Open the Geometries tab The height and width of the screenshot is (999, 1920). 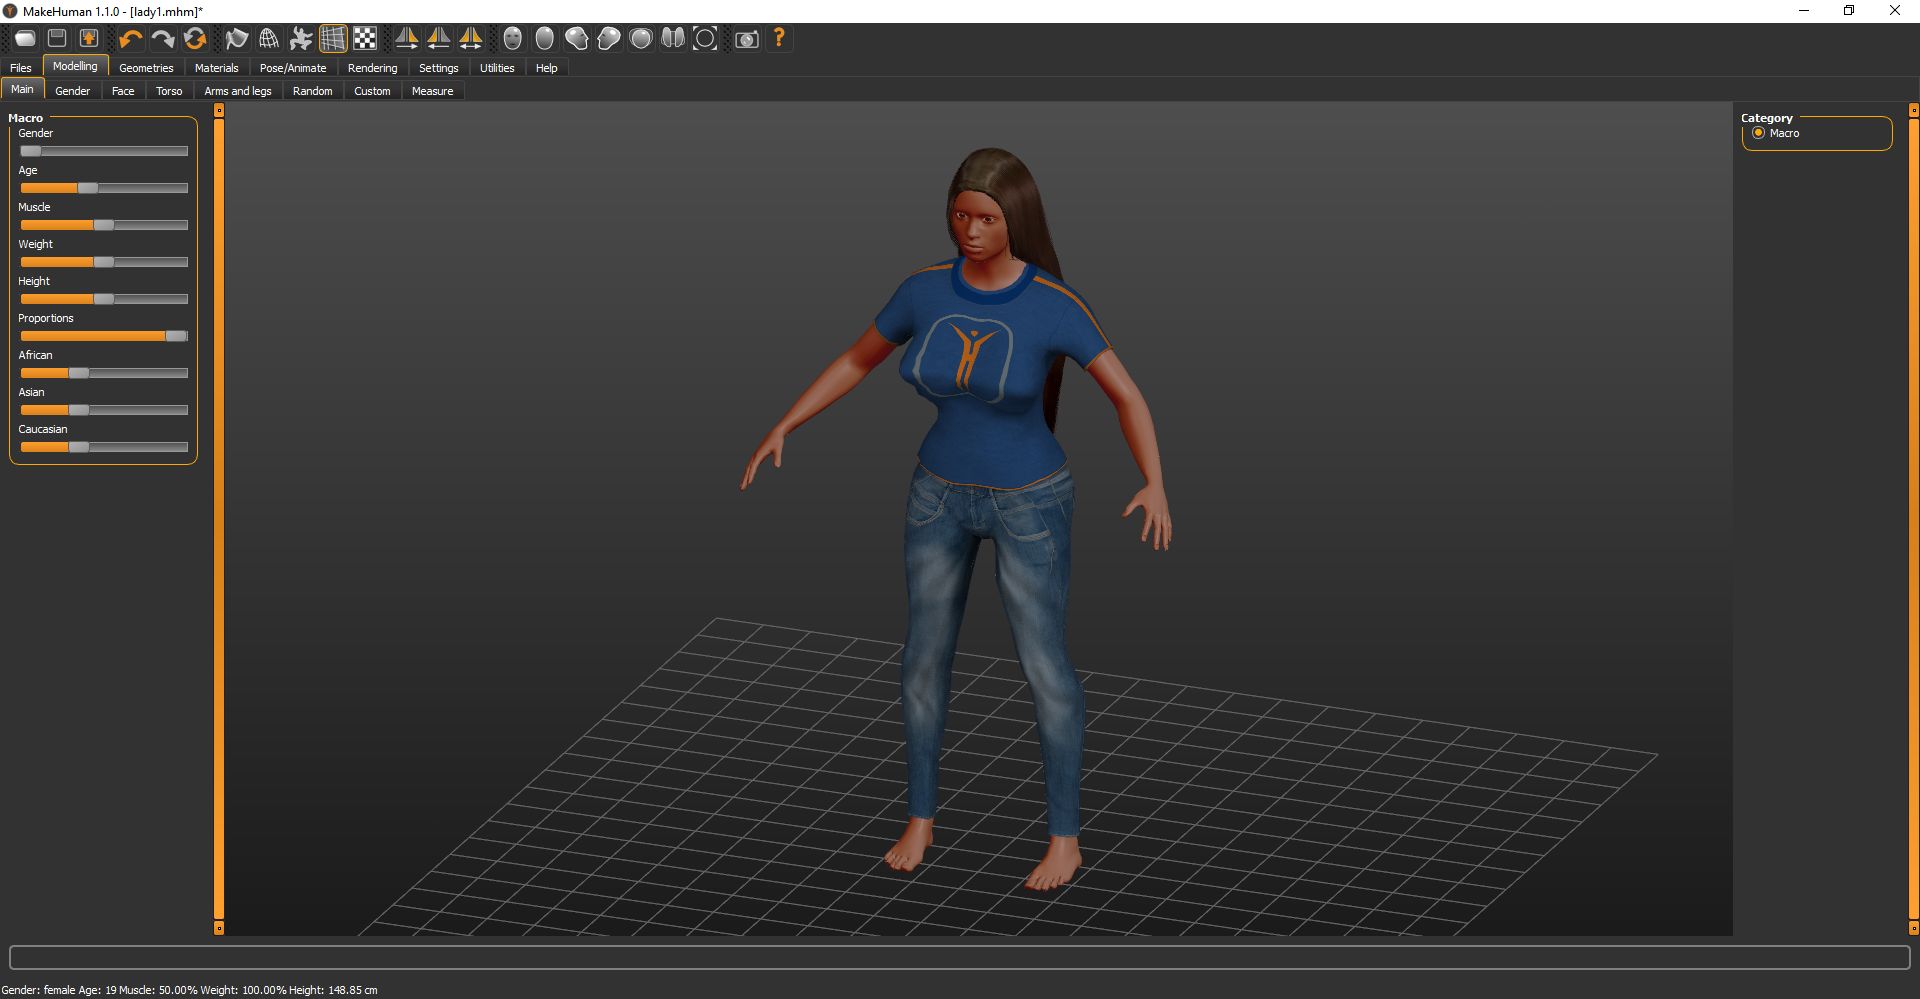point(146,68)
